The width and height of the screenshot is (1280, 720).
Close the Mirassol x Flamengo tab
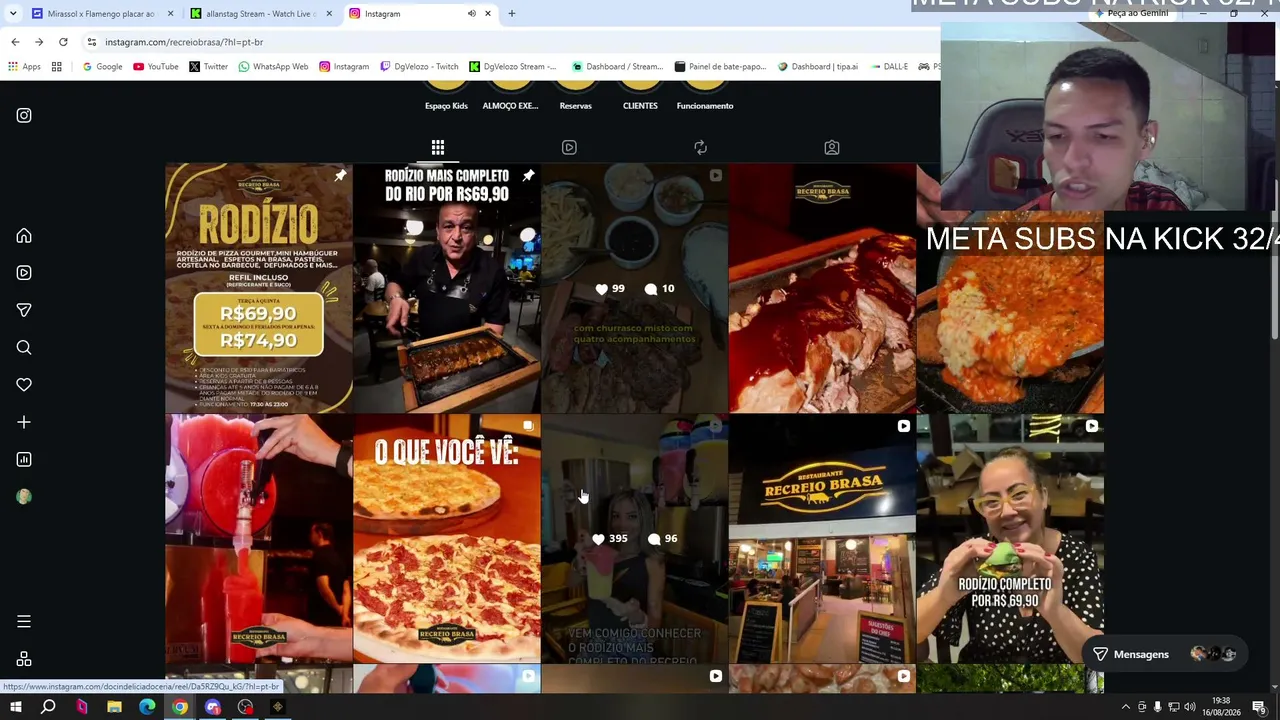click(171, 14)
